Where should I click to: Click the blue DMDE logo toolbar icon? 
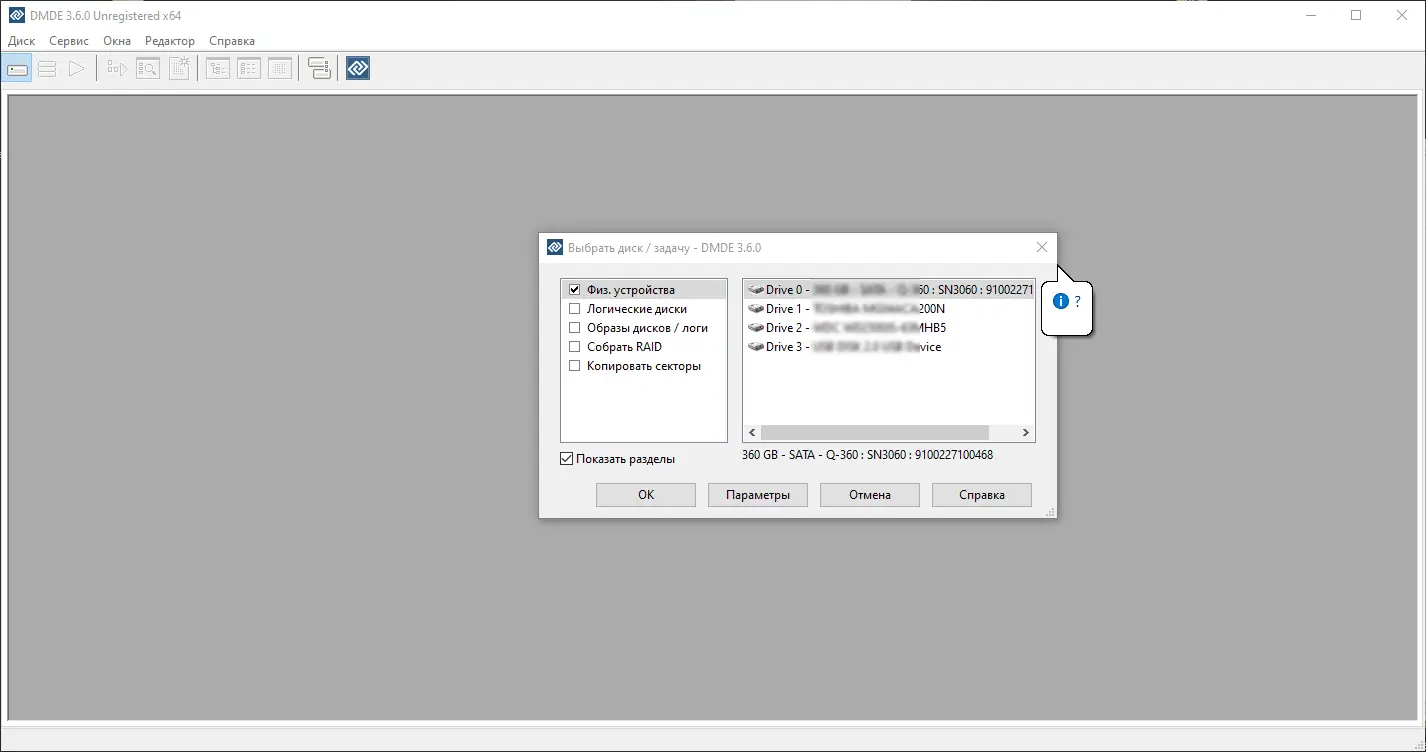[x=358, y=68]
